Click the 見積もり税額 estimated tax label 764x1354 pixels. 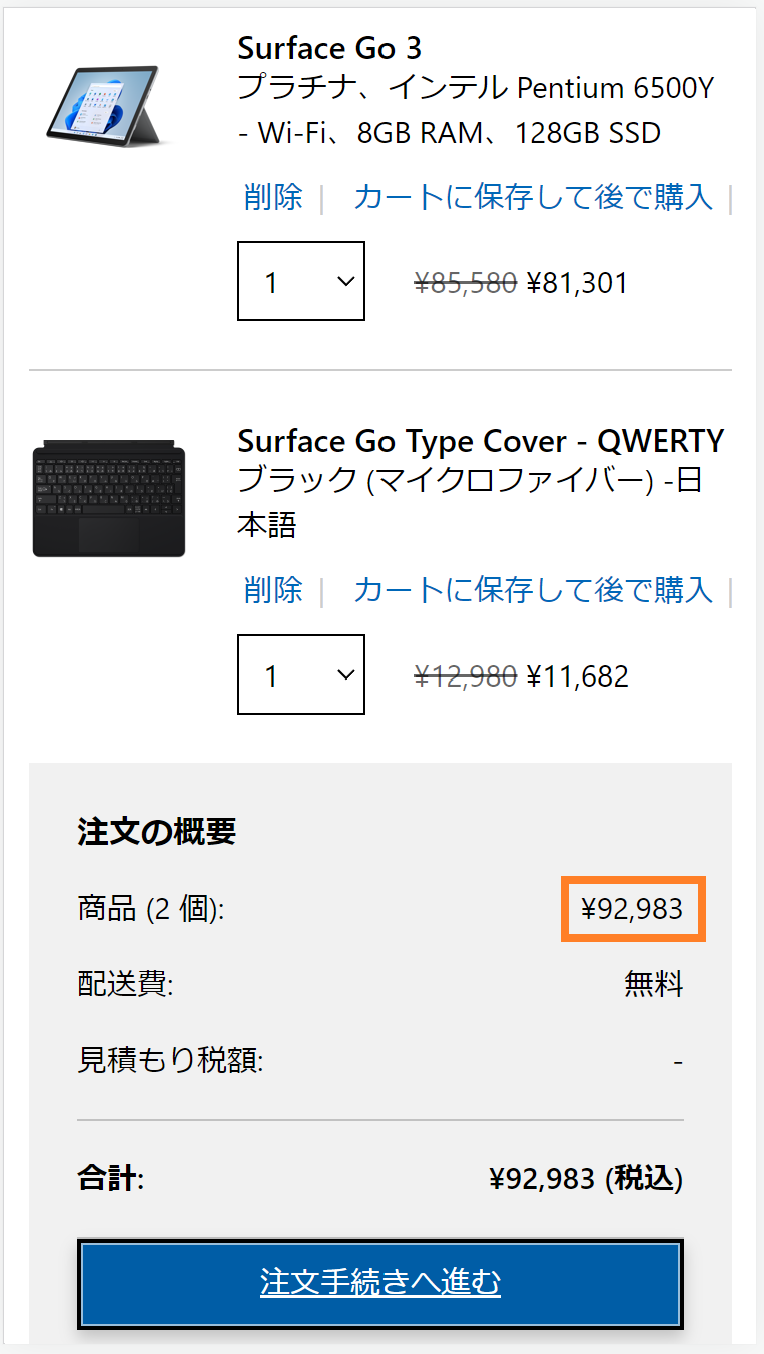click(x=170, y=1060)
